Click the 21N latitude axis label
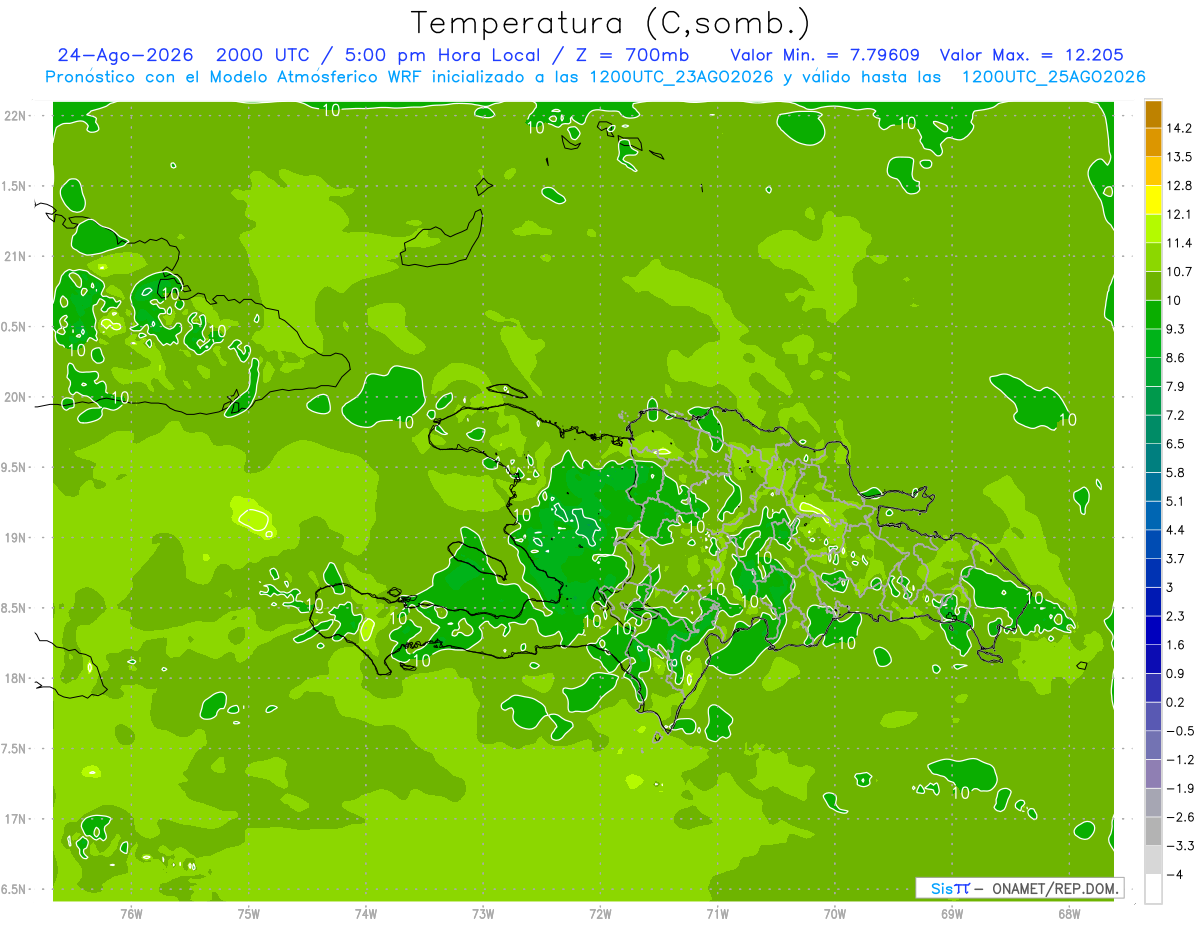Viewport: 1200px width, 927px height. [15, 256]
